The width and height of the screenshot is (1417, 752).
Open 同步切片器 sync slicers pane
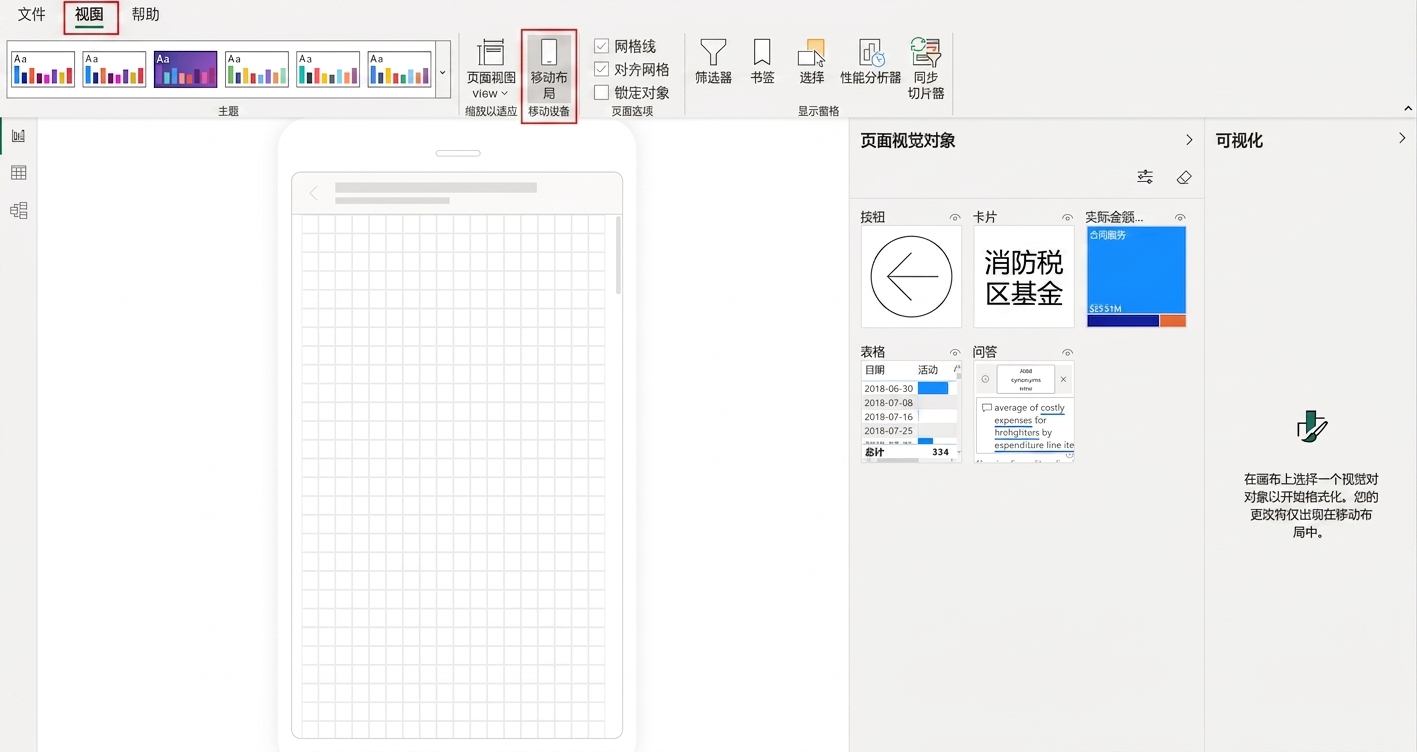(926, 69)
